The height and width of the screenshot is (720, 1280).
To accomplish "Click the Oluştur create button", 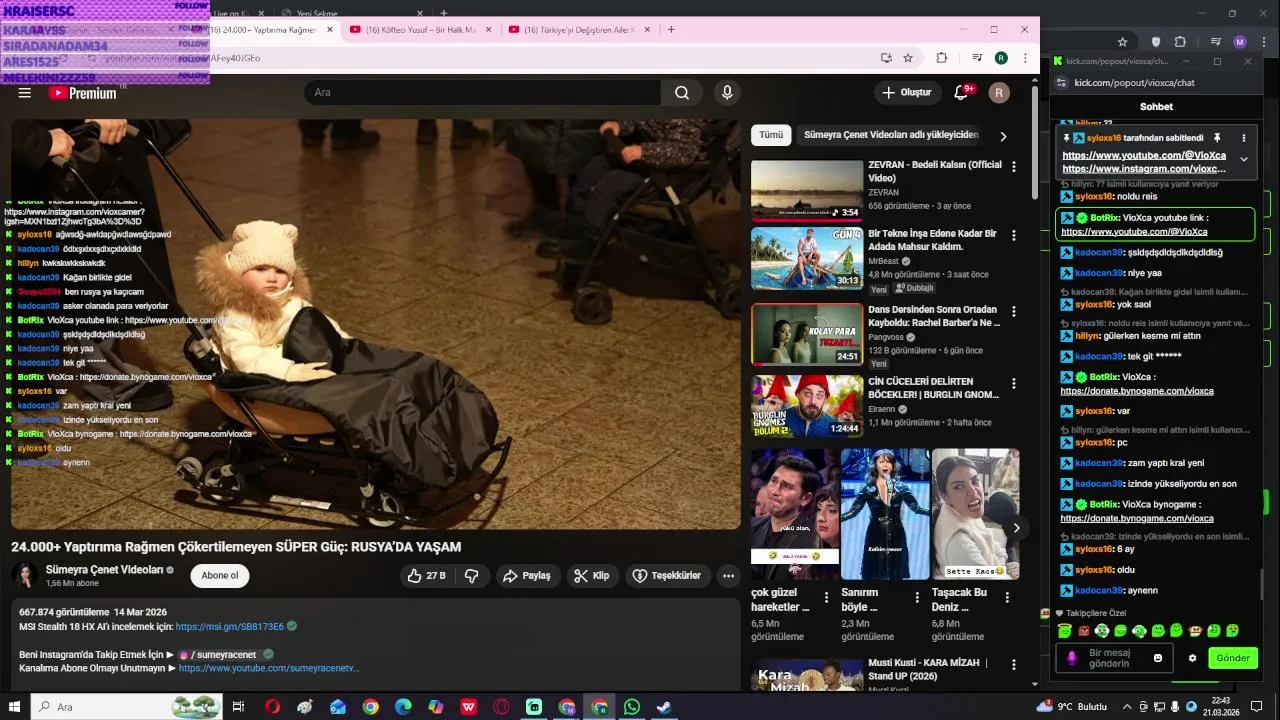I will (x=906, y=93).
